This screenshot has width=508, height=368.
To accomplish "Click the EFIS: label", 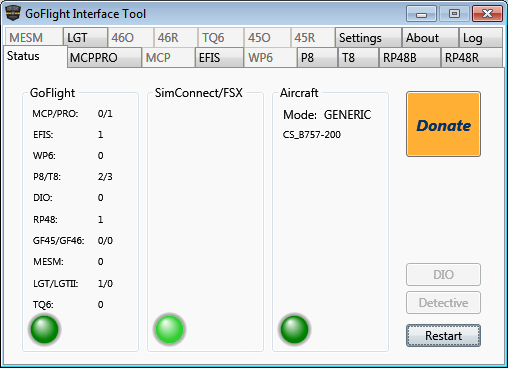I will (43, 135).
